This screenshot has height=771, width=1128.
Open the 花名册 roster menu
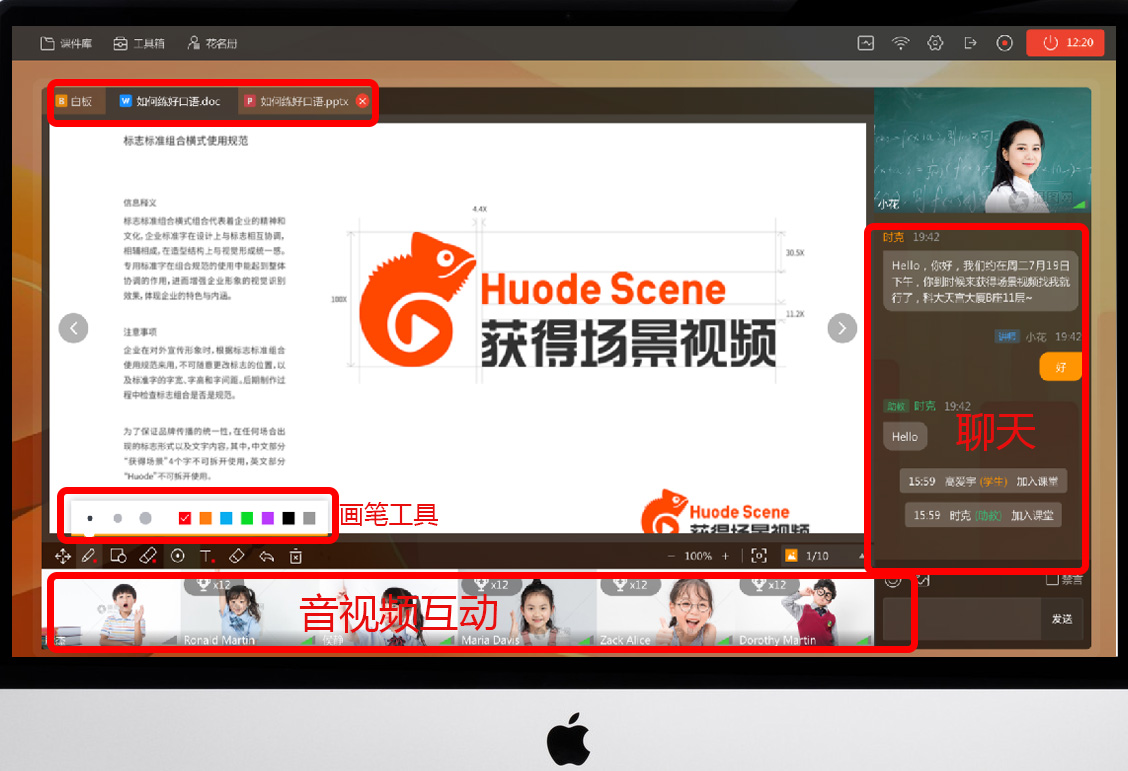(x=212, y=43)
